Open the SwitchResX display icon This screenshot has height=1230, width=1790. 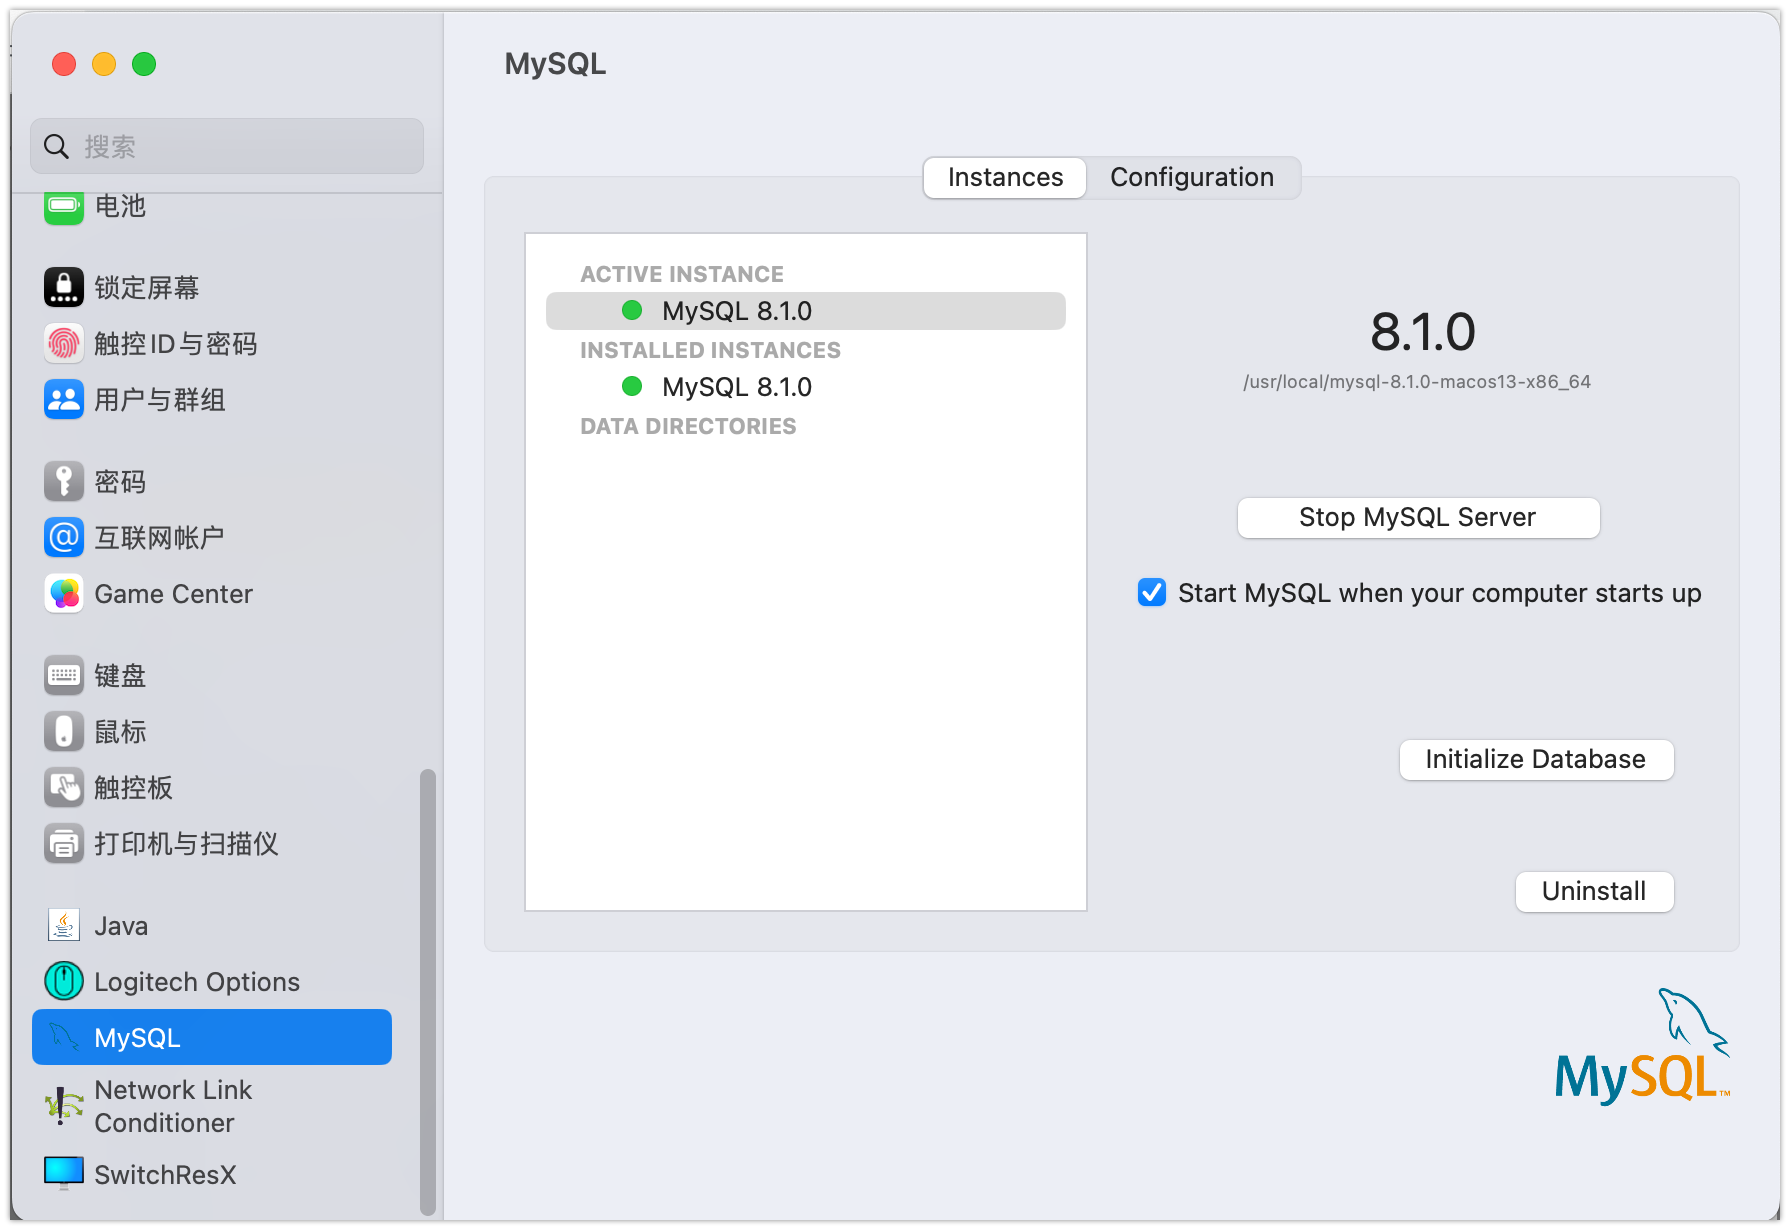64,1174
